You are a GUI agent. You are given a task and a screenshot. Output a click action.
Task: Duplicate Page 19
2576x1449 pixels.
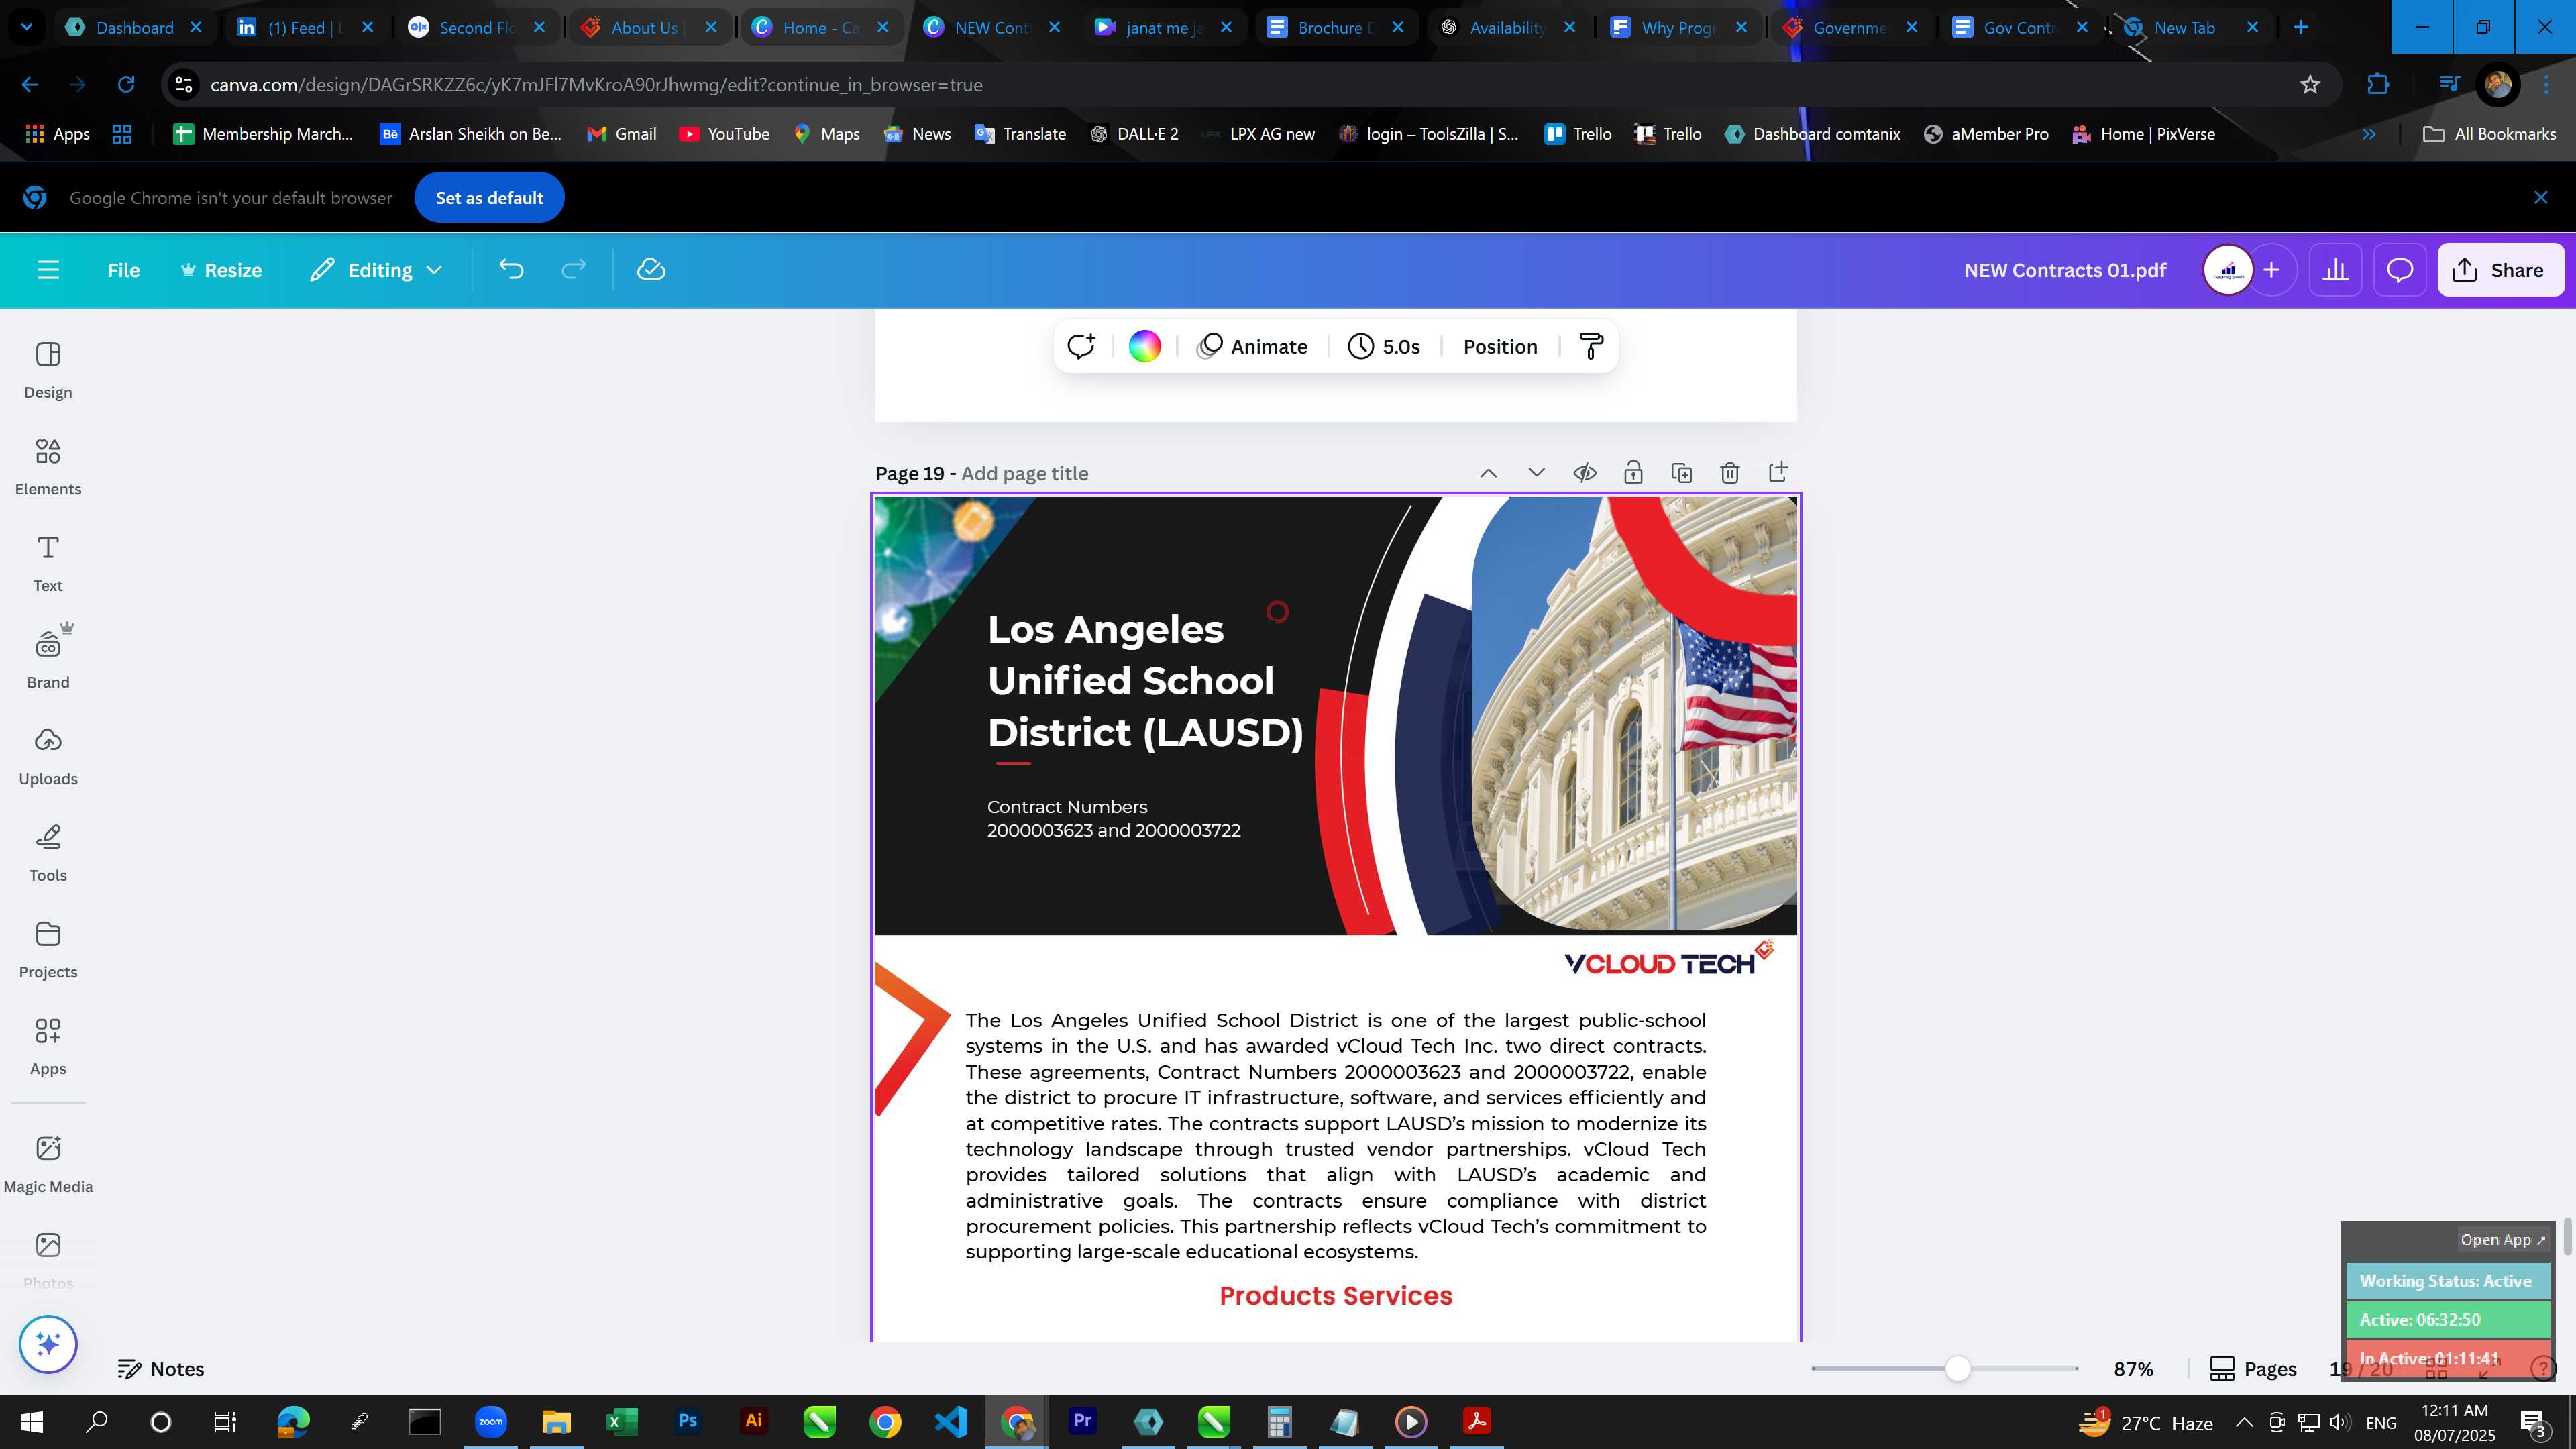pos(1681,473)
